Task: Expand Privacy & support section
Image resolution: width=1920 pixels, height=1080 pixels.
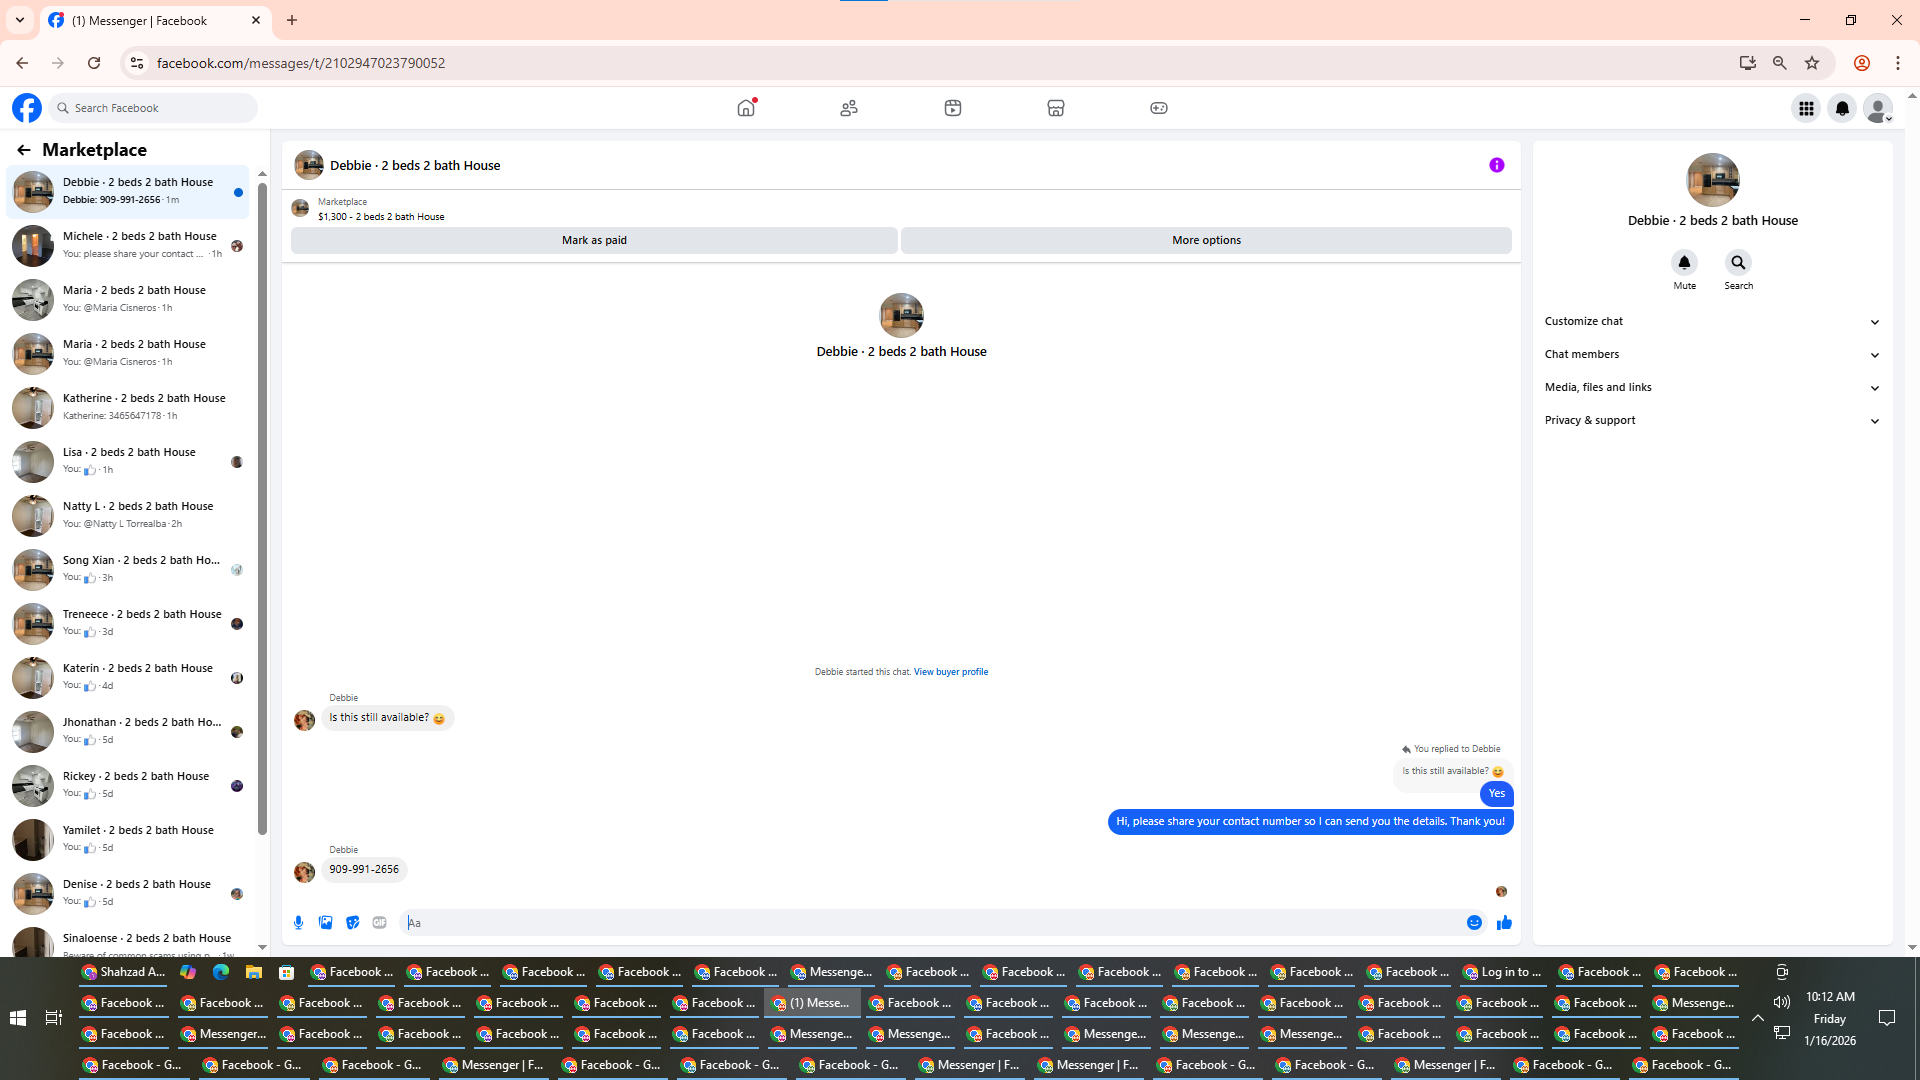Action: 1712,421
